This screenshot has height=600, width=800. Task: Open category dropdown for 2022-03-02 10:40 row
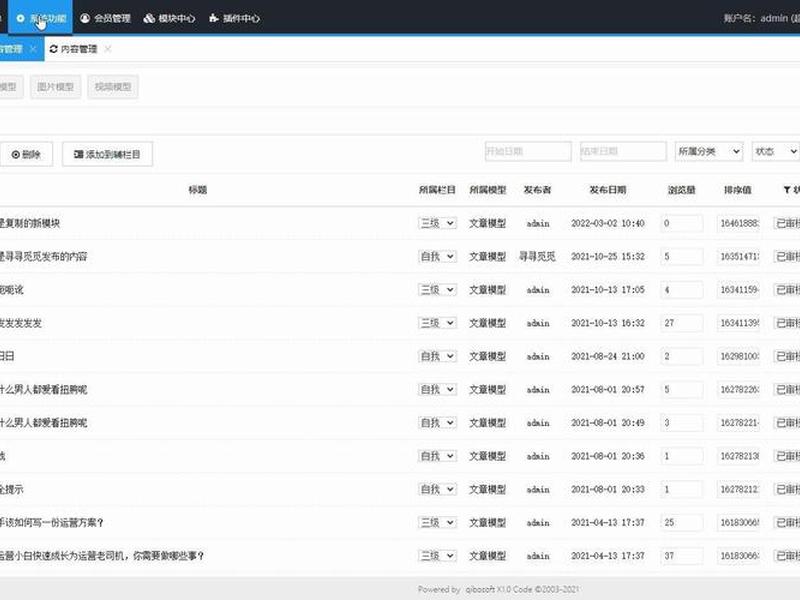437,223
